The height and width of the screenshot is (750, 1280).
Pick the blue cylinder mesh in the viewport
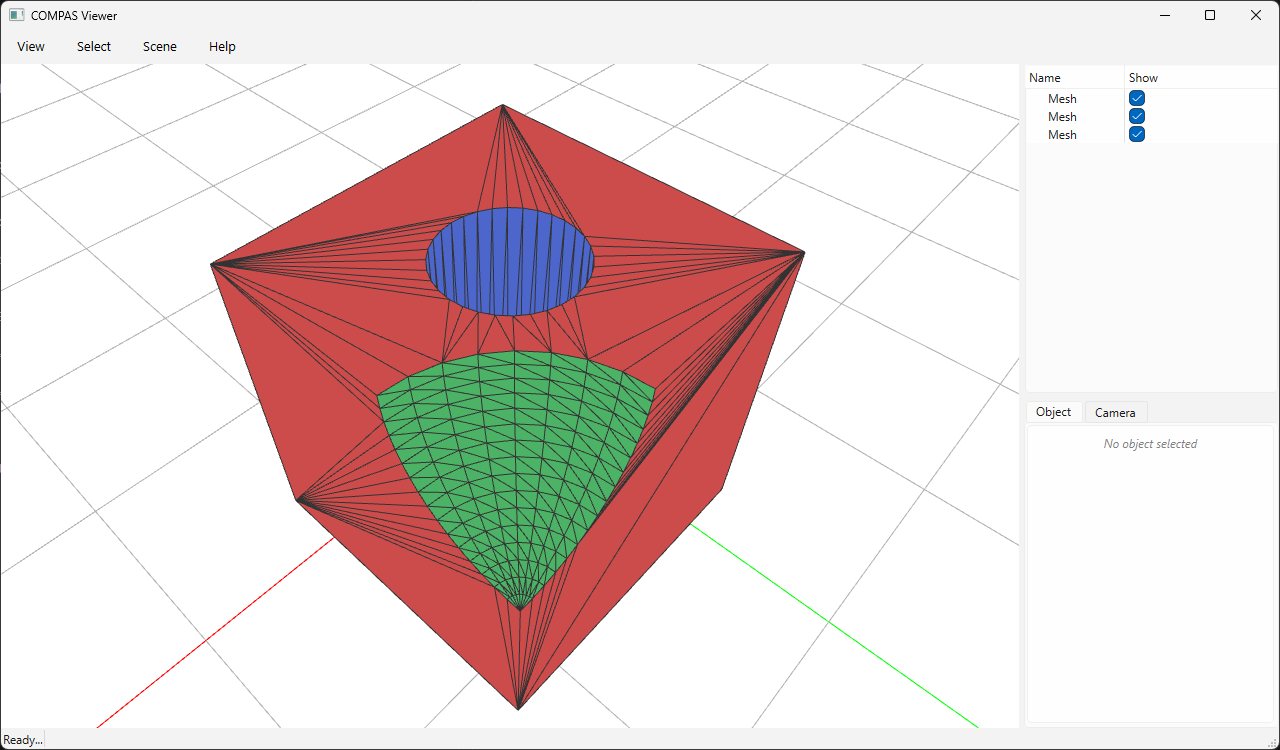[x=510, y=261]
